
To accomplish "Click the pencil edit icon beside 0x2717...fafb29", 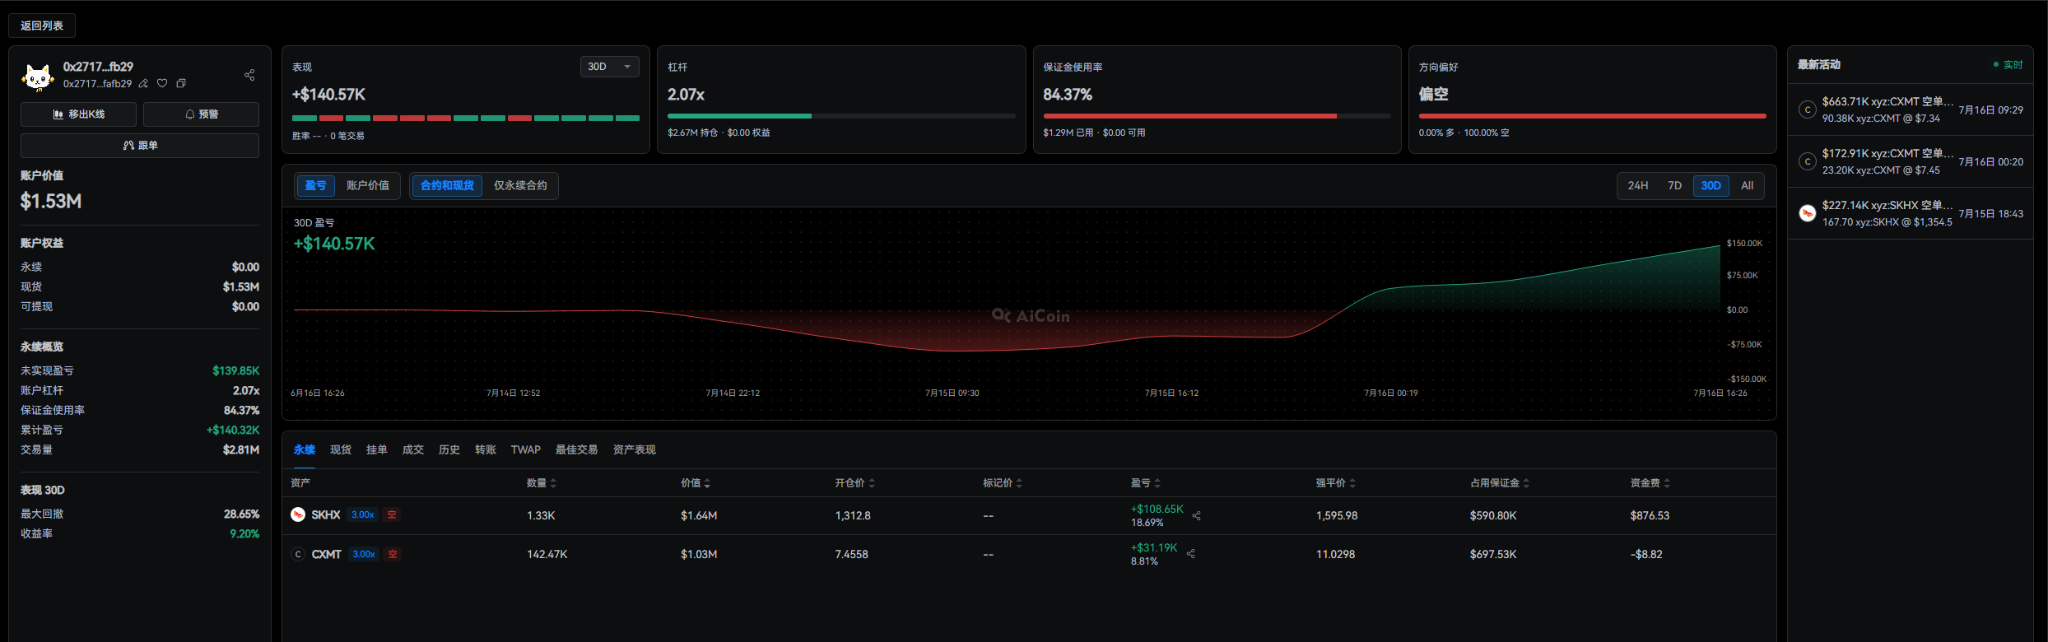I will click(143, 84).
